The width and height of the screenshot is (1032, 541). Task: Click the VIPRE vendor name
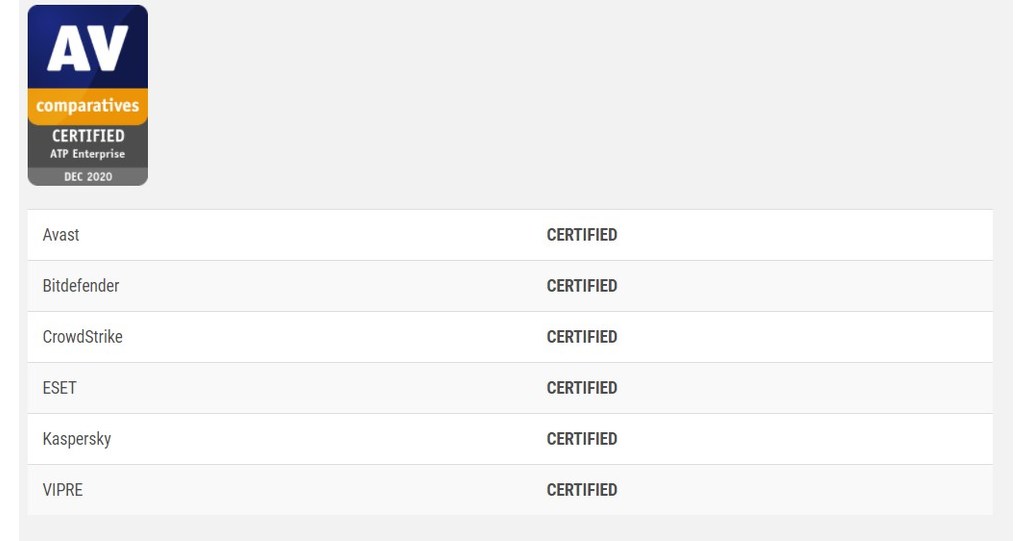click(x=63, y=490)
